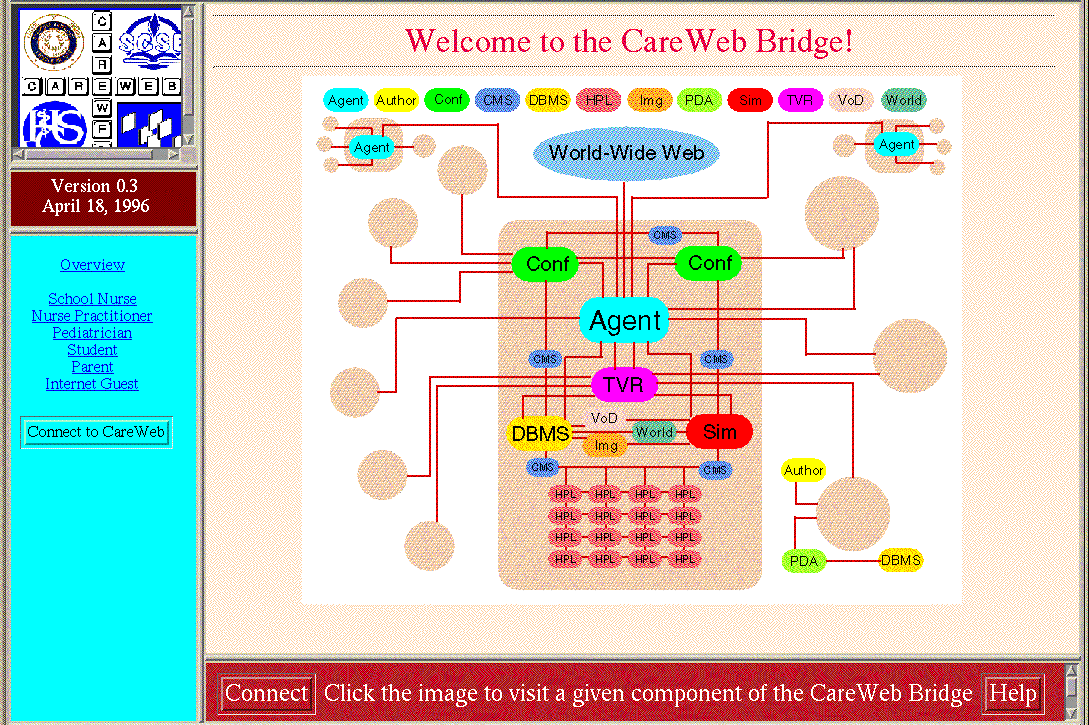
Task: Click the logo frame vertical scrollbar
Action: pos(189,75)
